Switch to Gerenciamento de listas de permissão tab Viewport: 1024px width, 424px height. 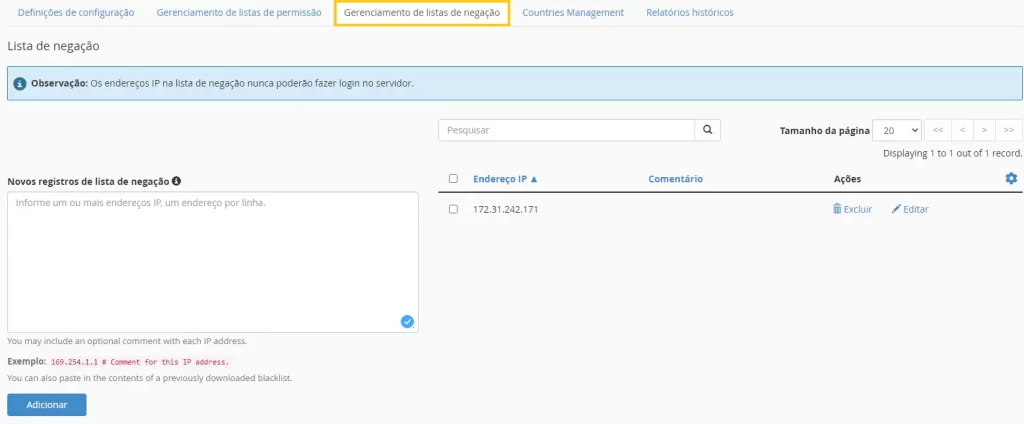pyautogui.click(x=239, y=12)
